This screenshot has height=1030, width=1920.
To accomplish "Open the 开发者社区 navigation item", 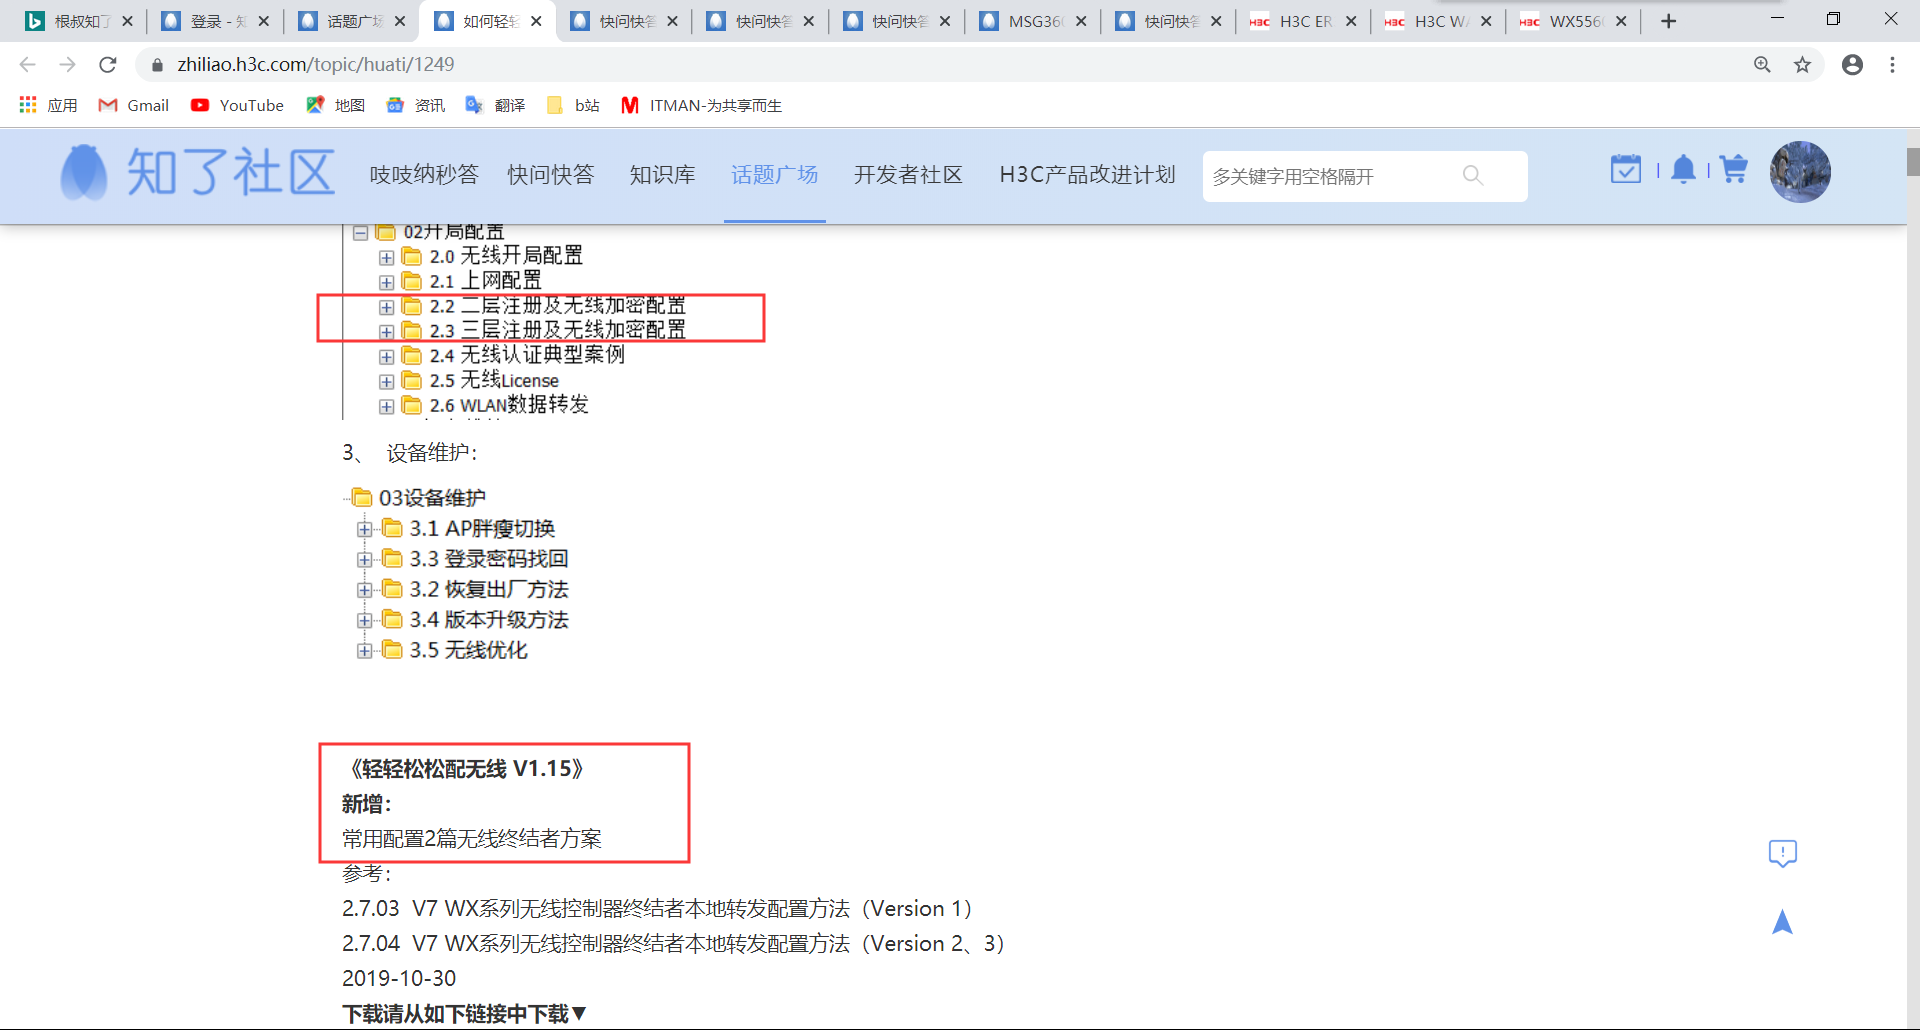I will [x=908, y=175].
